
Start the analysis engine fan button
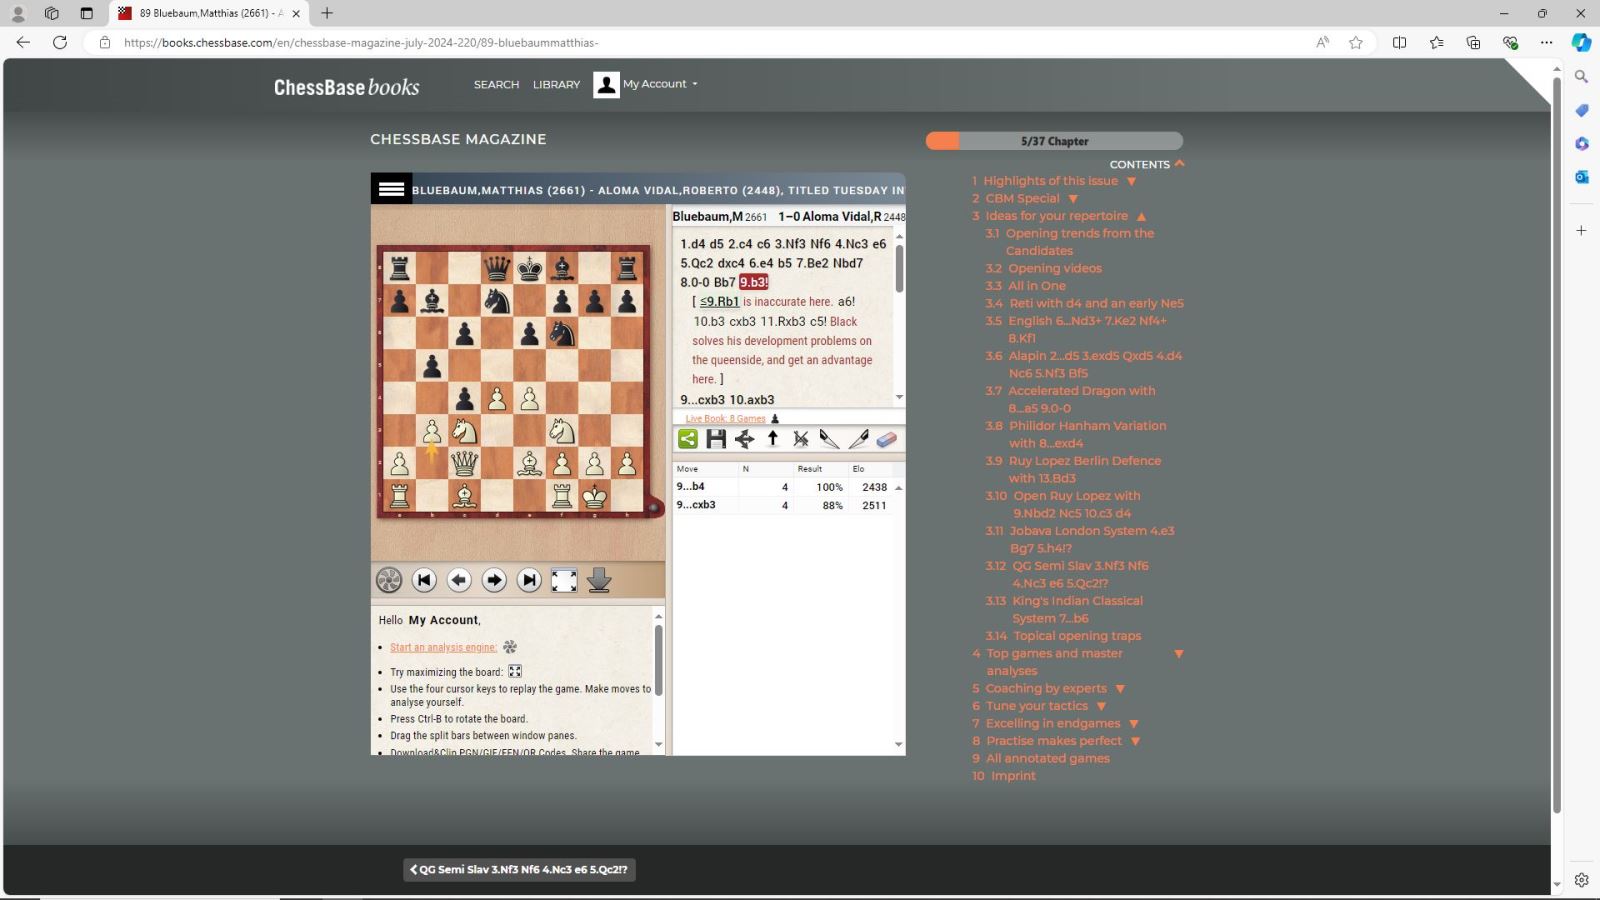coord(389,580)
